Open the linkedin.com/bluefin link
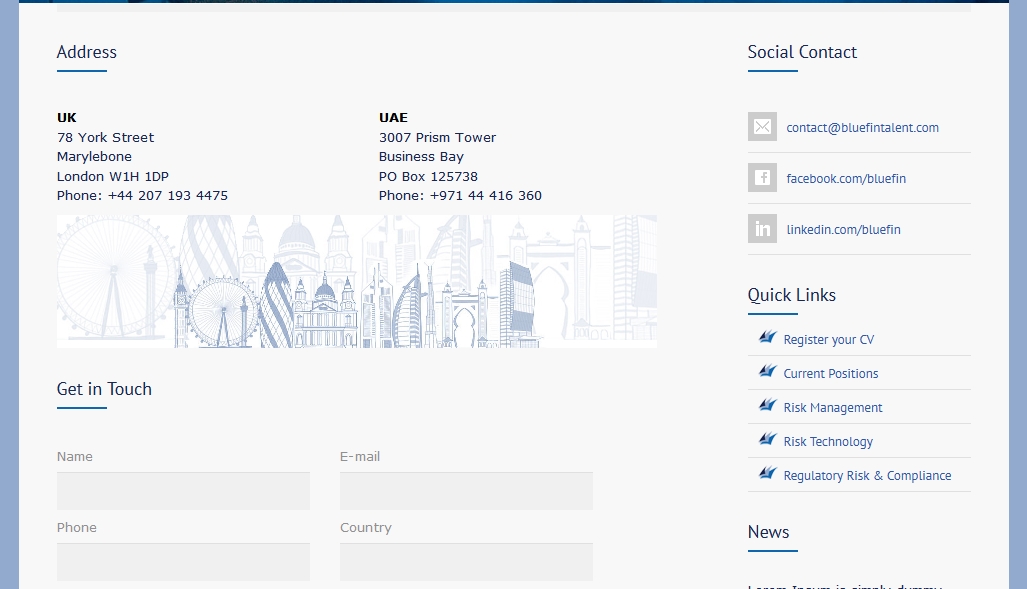Image resolution: width=1027 pixels, height=589 pixels. tap(843, 230)
